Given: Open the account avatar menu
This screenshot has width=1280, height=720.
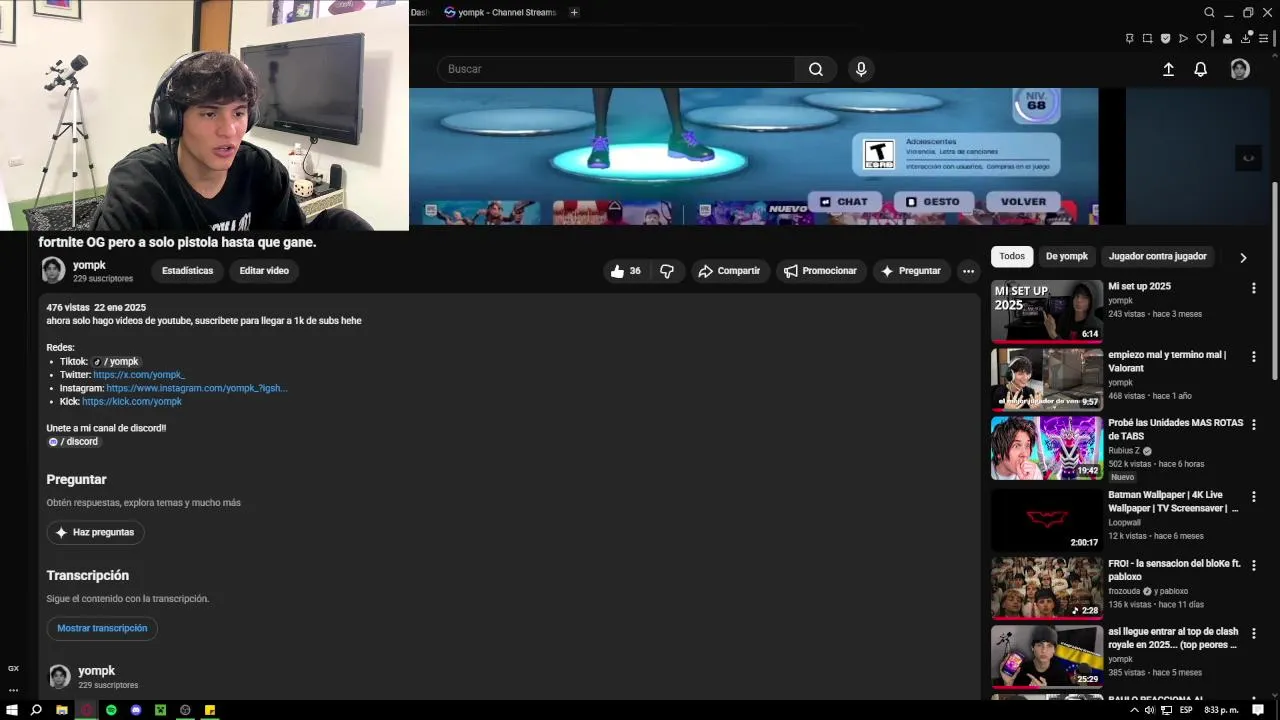Looking at the screenshot, I should coord(1240,69).
